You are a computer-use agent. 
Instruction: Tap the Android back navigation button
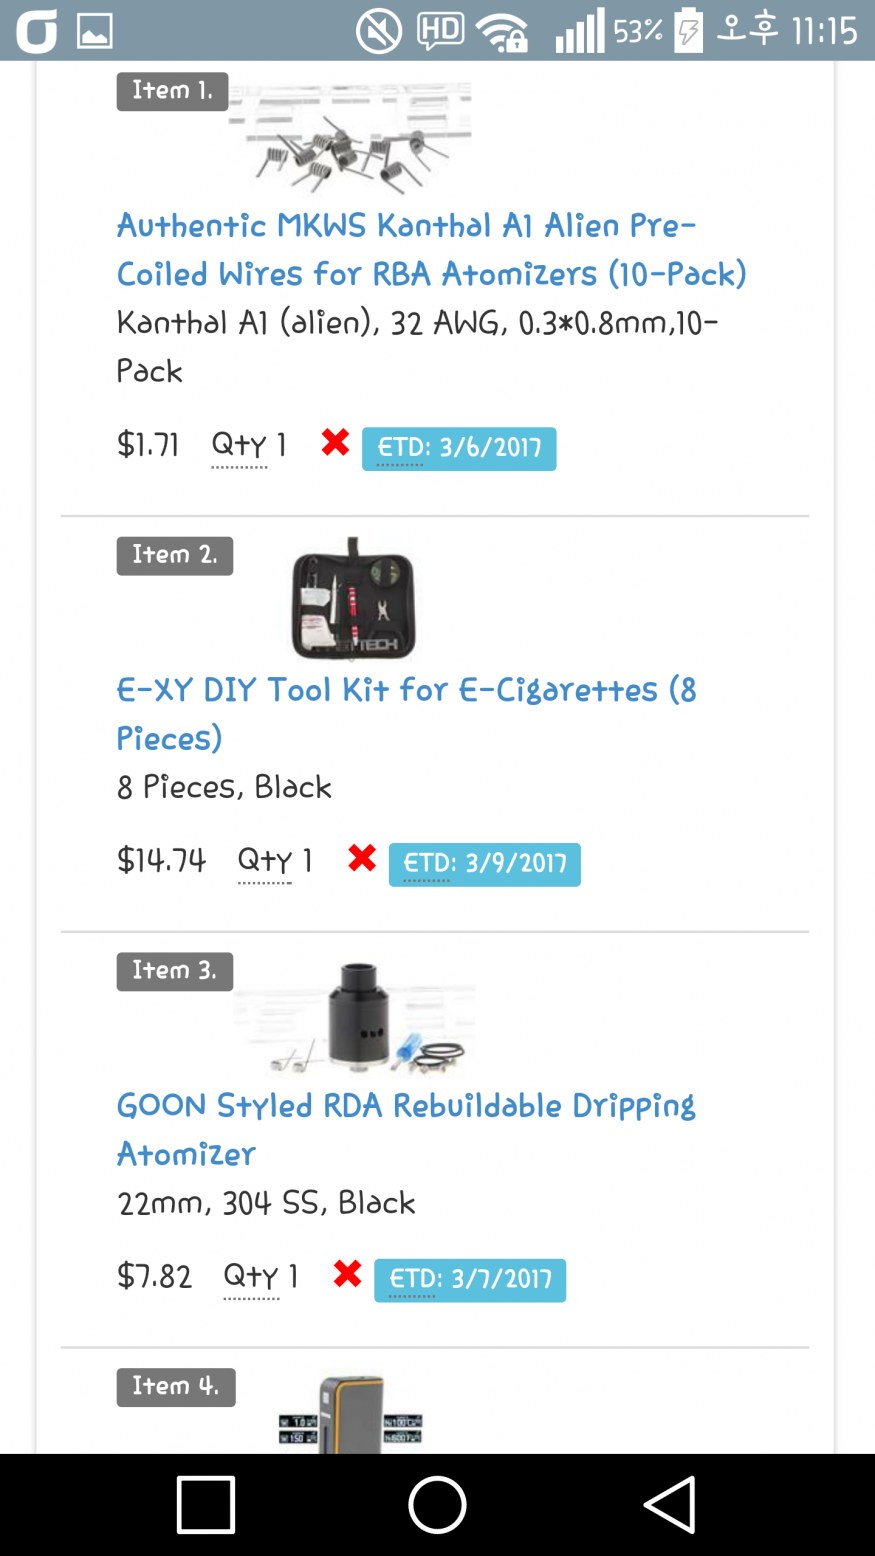pos(668,1504)
